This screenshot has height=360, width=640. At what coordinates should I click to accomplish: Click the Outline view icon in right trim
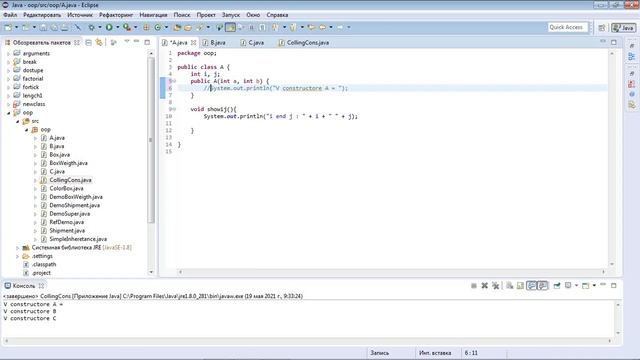point(632,57)
